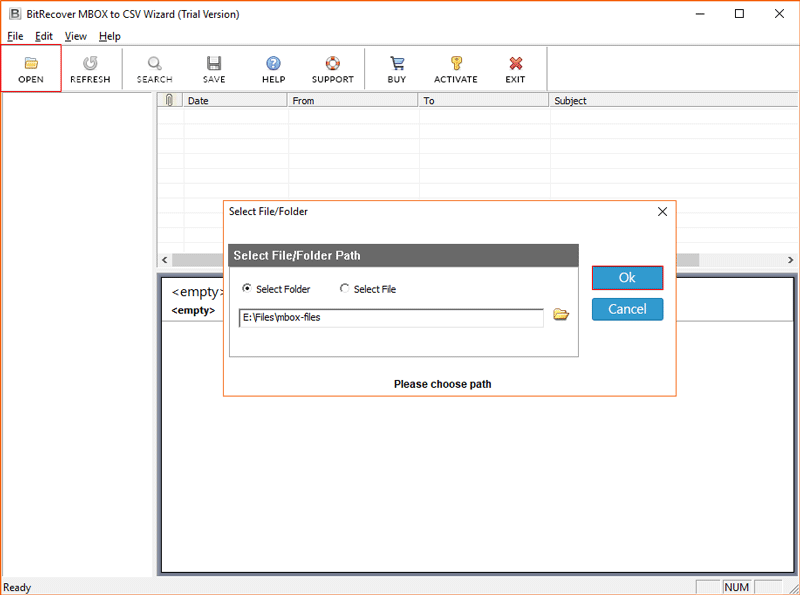Screen dimensions: 800x595
Task: Open Help via question mark icon
Action: pyautogui.click(x=273, y=63)
